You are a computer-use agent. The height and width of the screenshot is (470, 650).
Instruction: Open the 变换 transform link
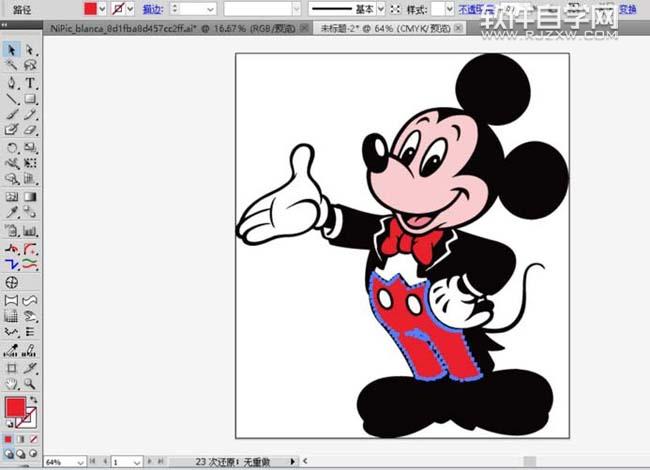(x=628, y=9)
